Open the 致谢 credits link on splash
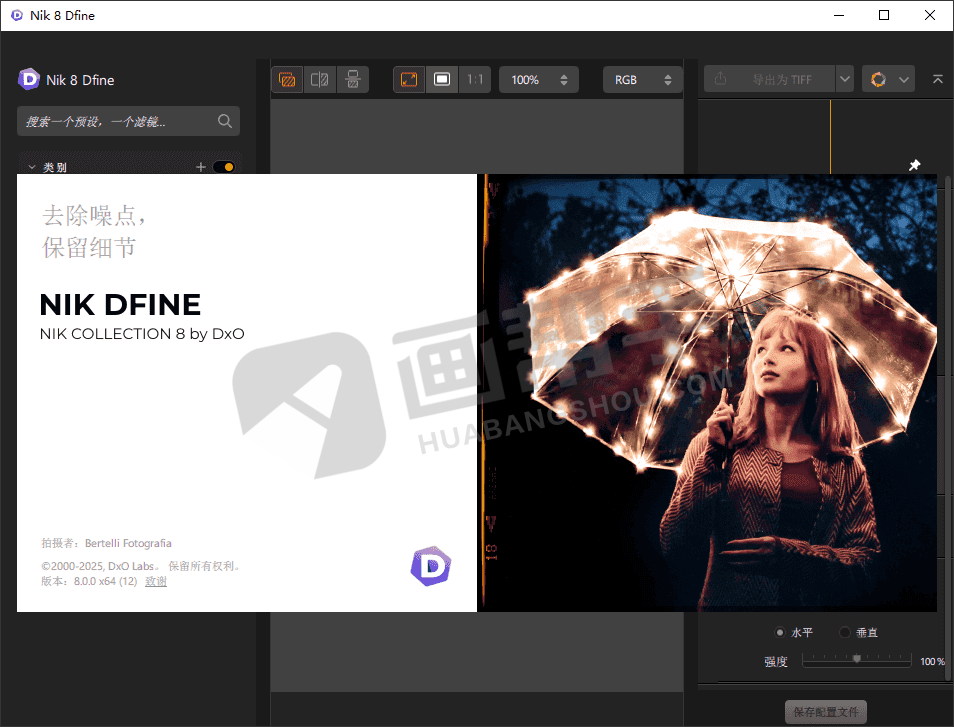 (156, 582)
